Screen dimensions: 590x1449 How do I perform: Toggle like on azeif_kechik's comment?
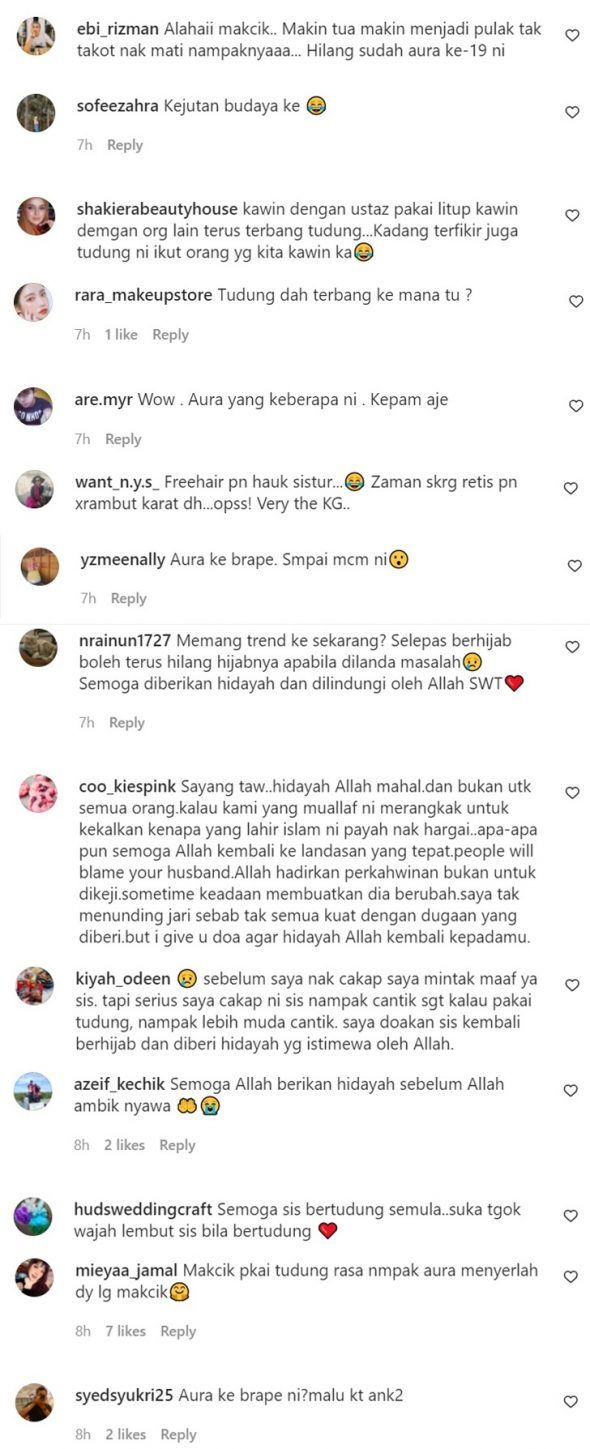[572, 1090]
